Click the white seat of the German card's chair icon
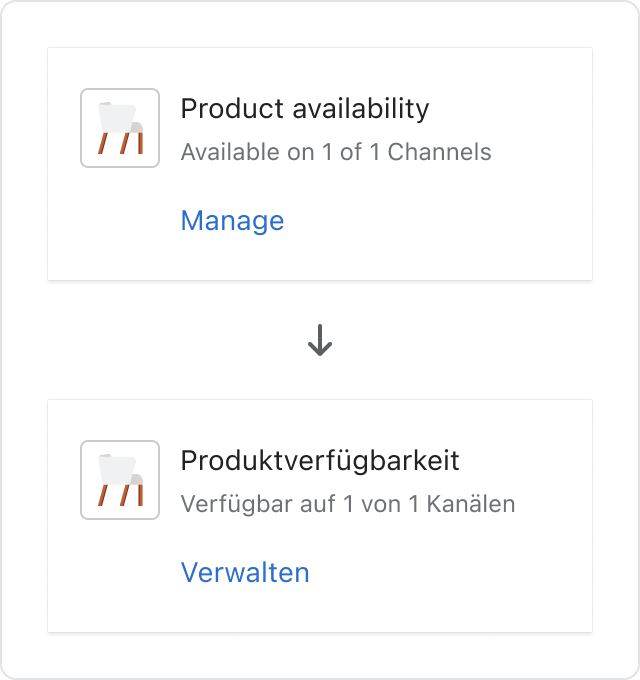Screen dimensions: 640x680 click(x=117, y=470)
